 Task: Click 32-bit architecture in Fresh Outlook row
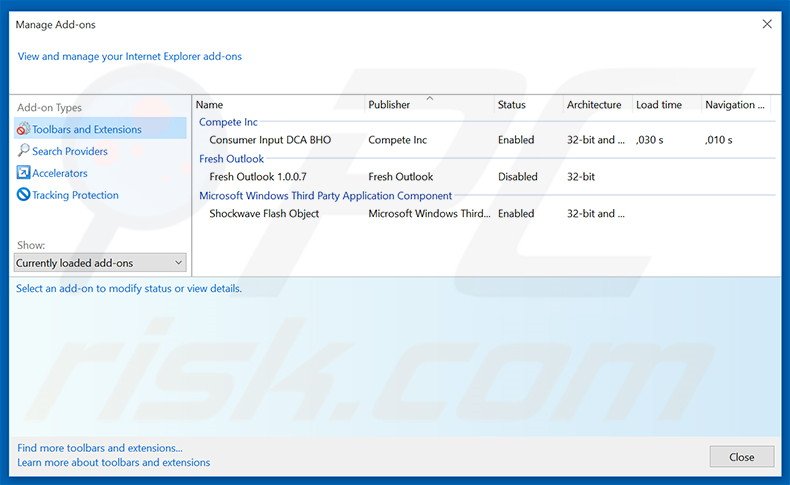click(x=581, y=177)
